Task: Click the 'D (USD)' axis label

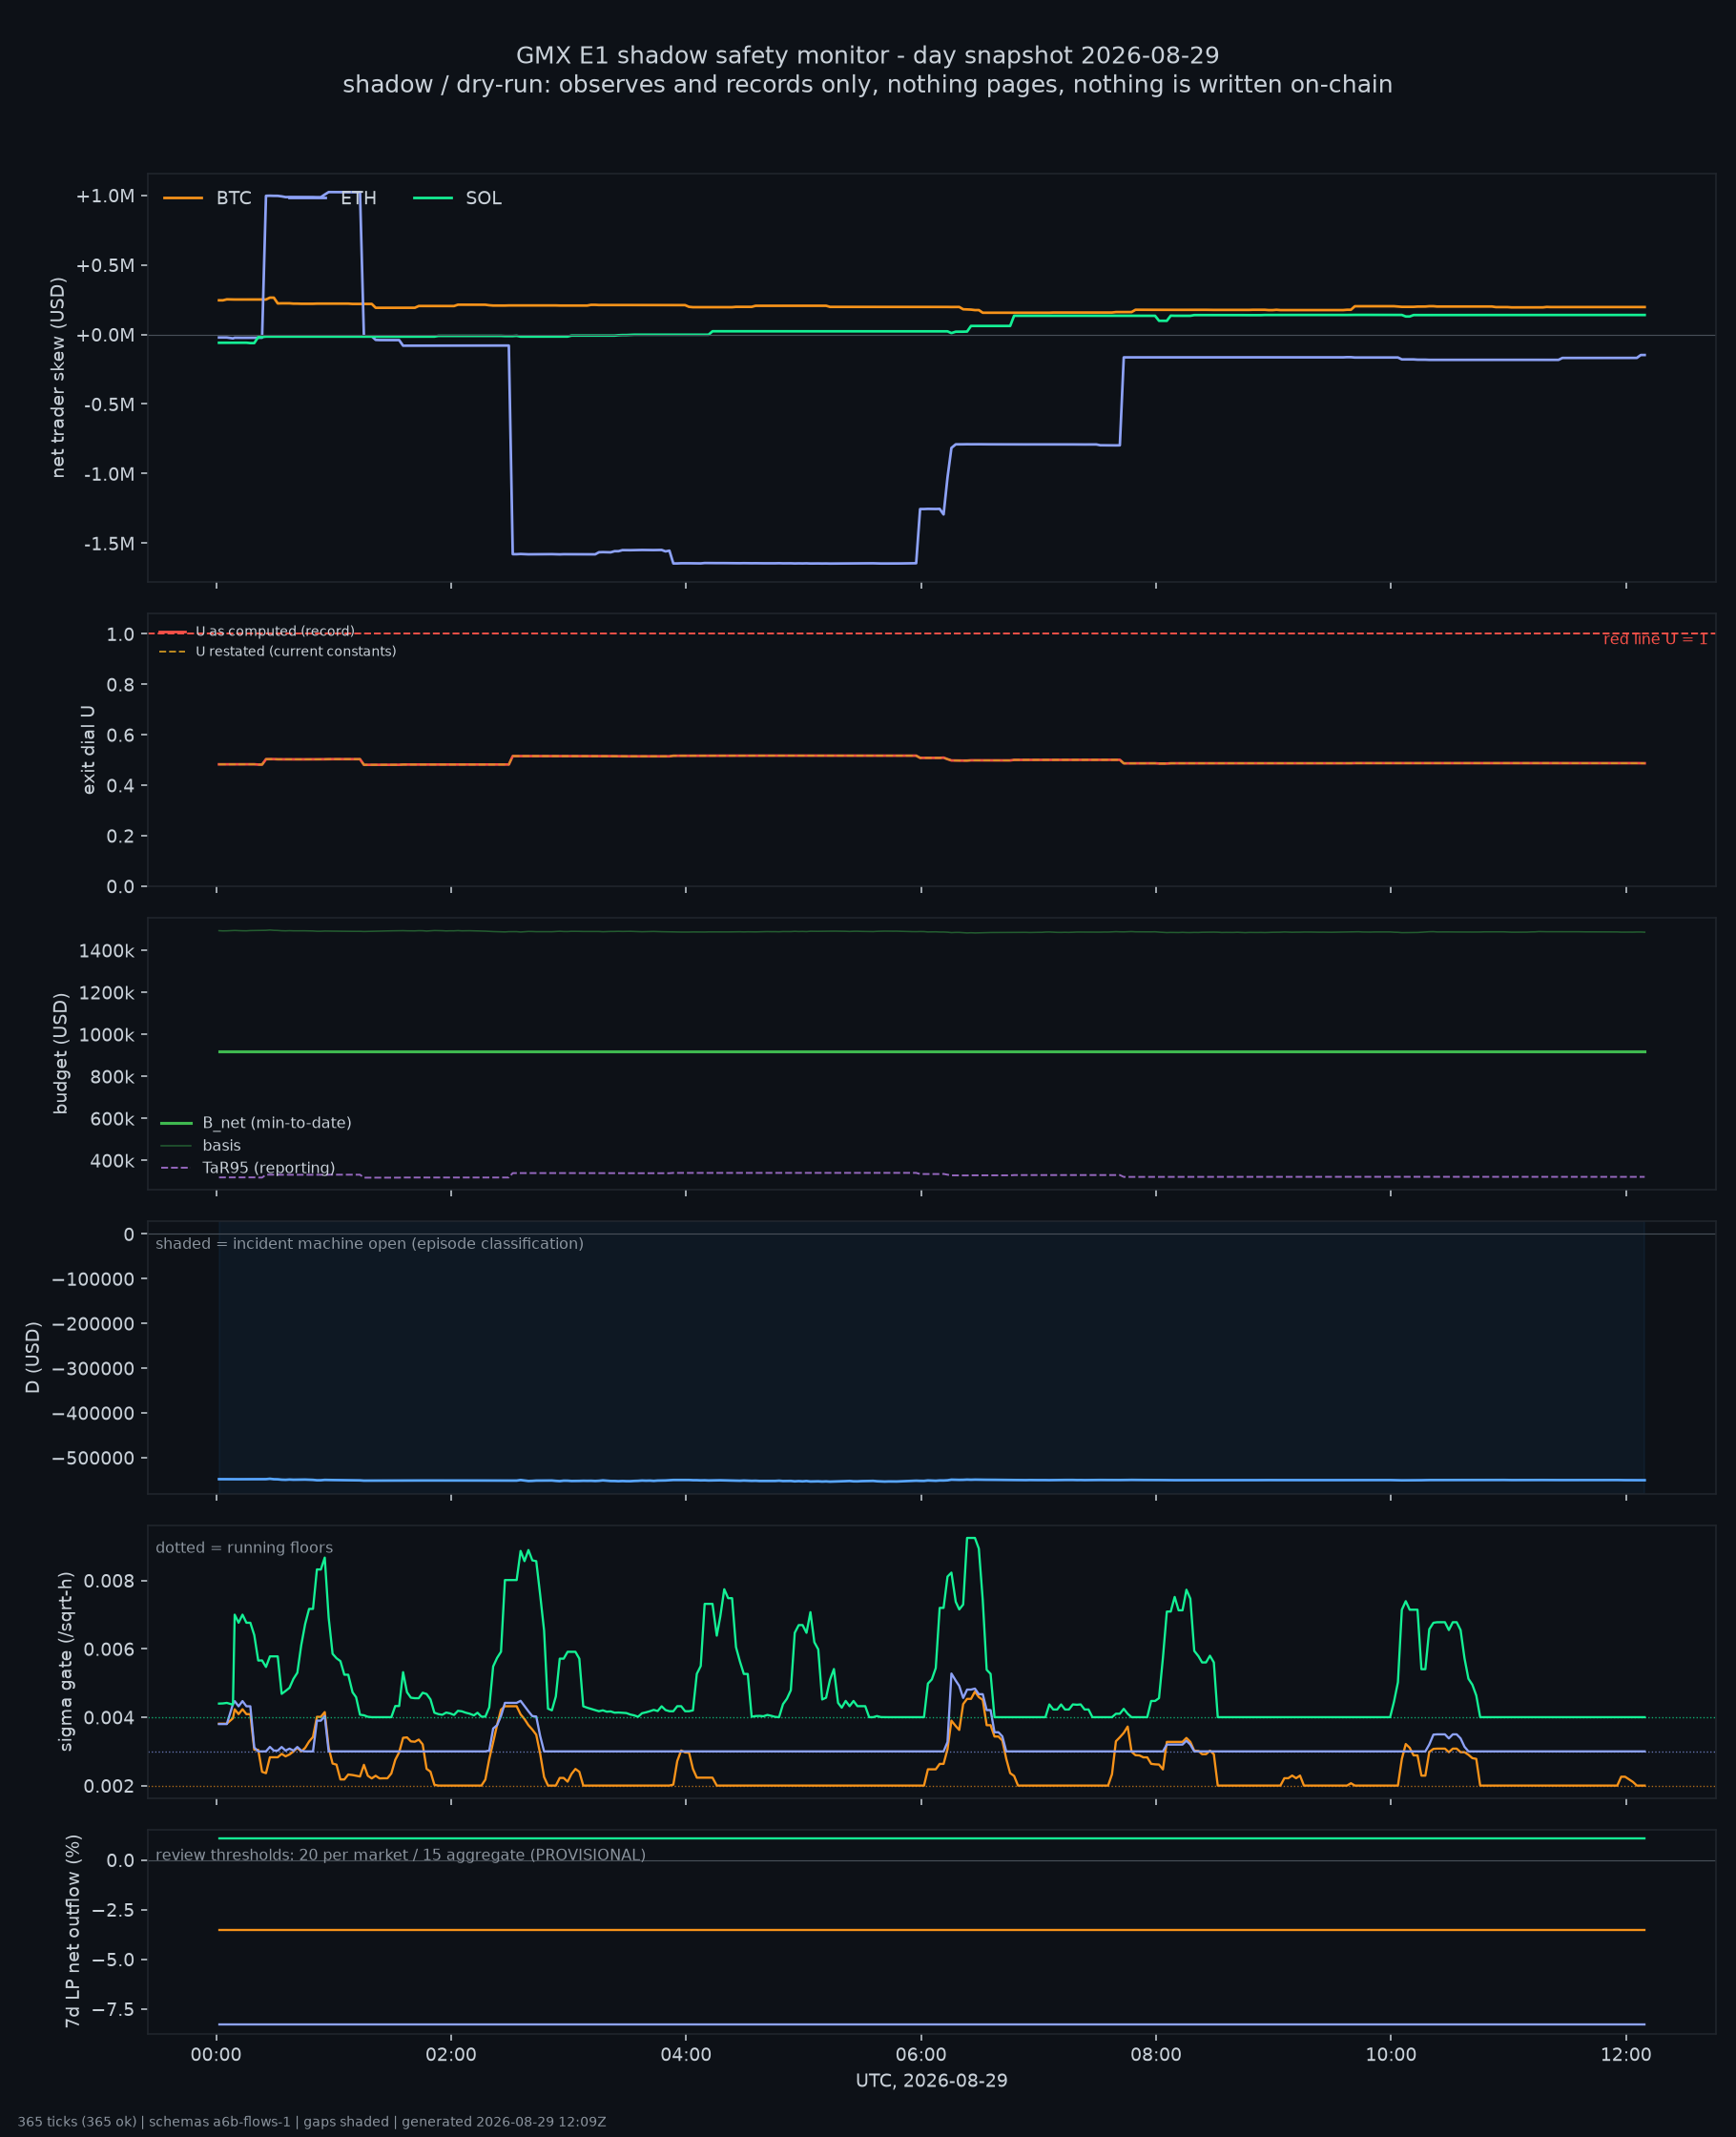Action: click(33, 1357)
